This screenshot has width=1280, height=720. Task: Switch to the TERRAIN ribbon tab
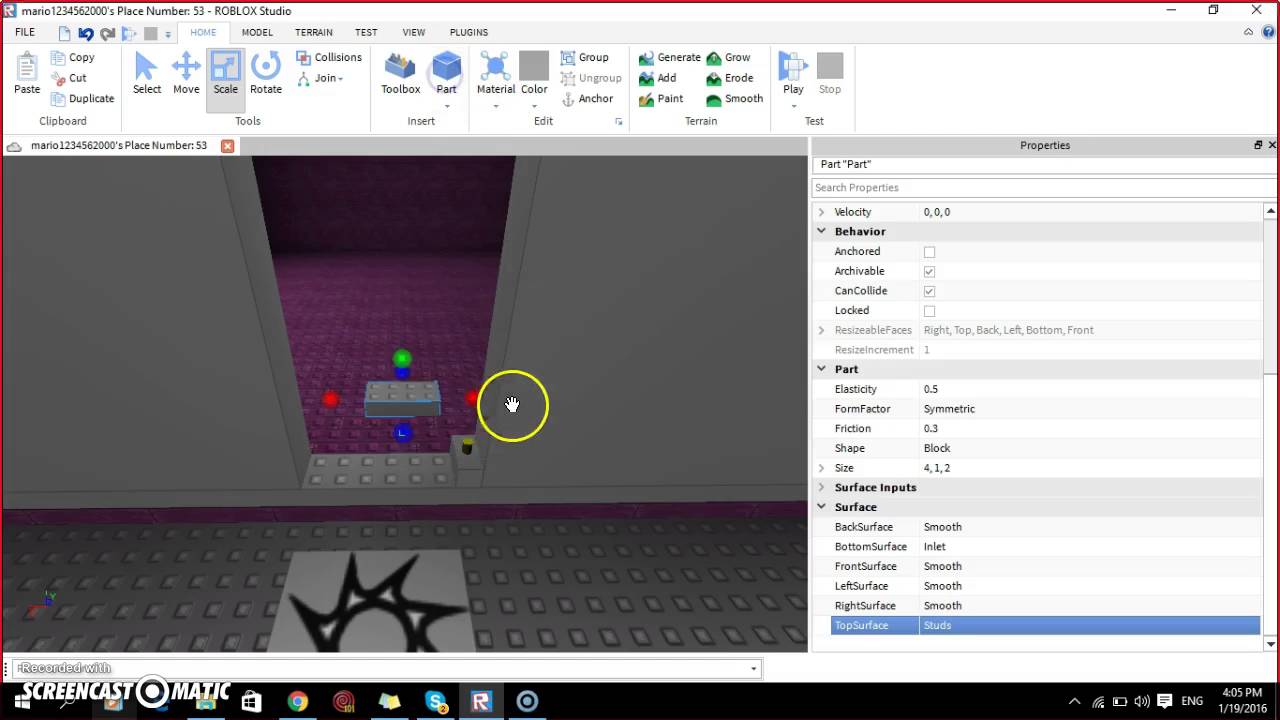314,32
